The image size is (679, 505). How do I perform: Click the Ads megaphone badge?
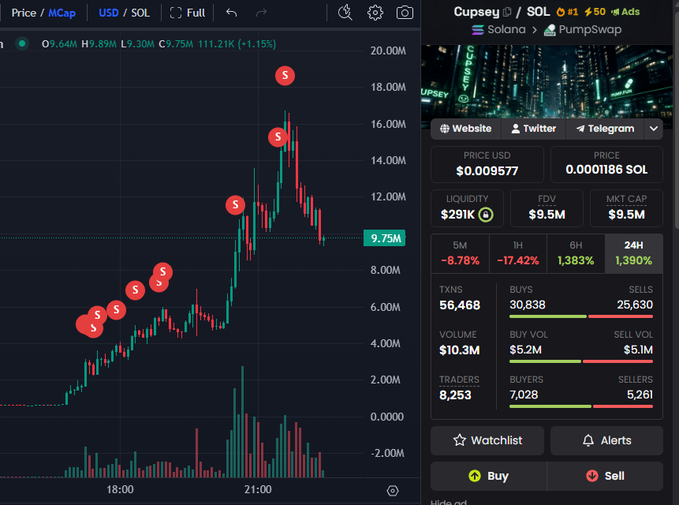[x=625, y=12]
